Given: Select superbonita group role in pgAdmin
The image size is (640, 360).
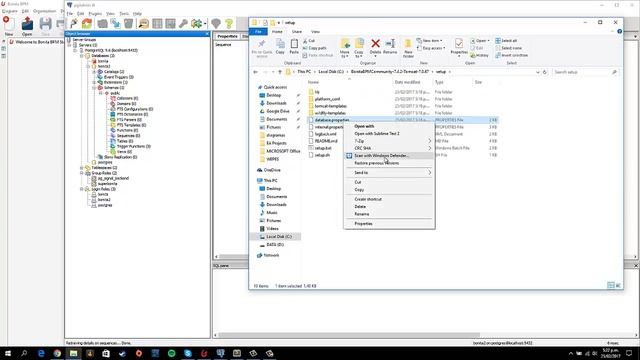Looking at the screenshot, I should (x=107, y=184).
